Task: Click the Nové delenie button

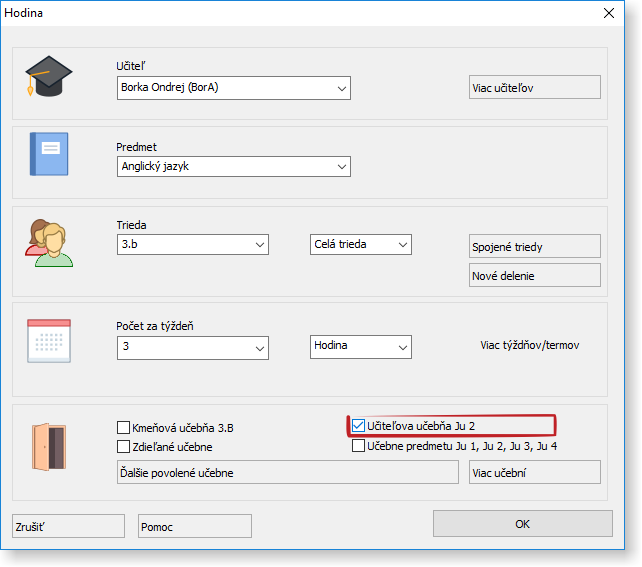Action: [534, 275]
